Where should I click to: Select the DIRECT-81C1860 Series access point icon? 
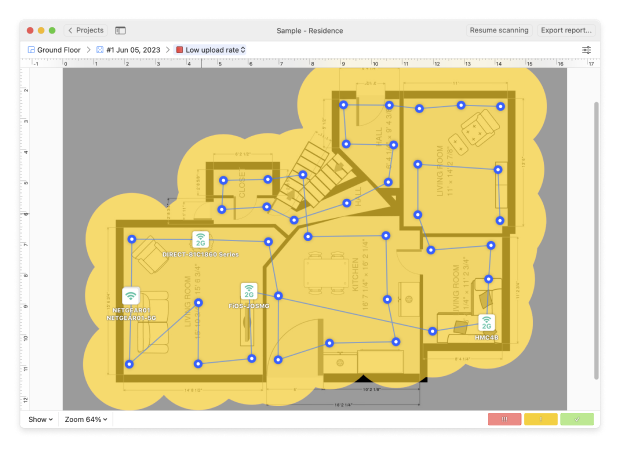(200, 239)
